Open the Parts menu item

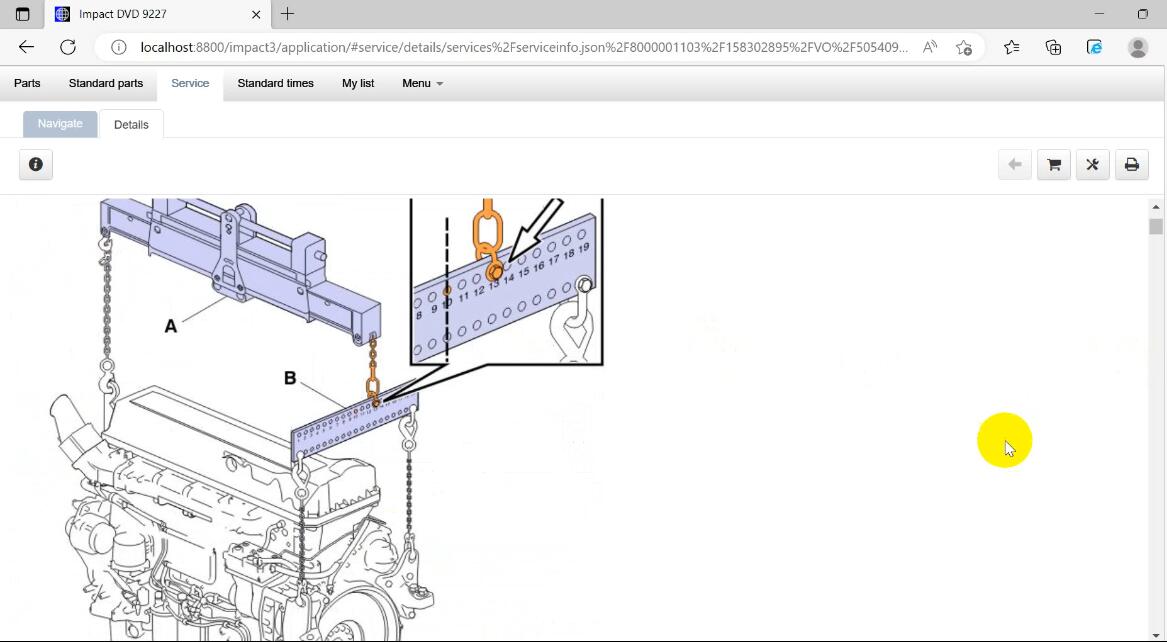coord(27,83)
